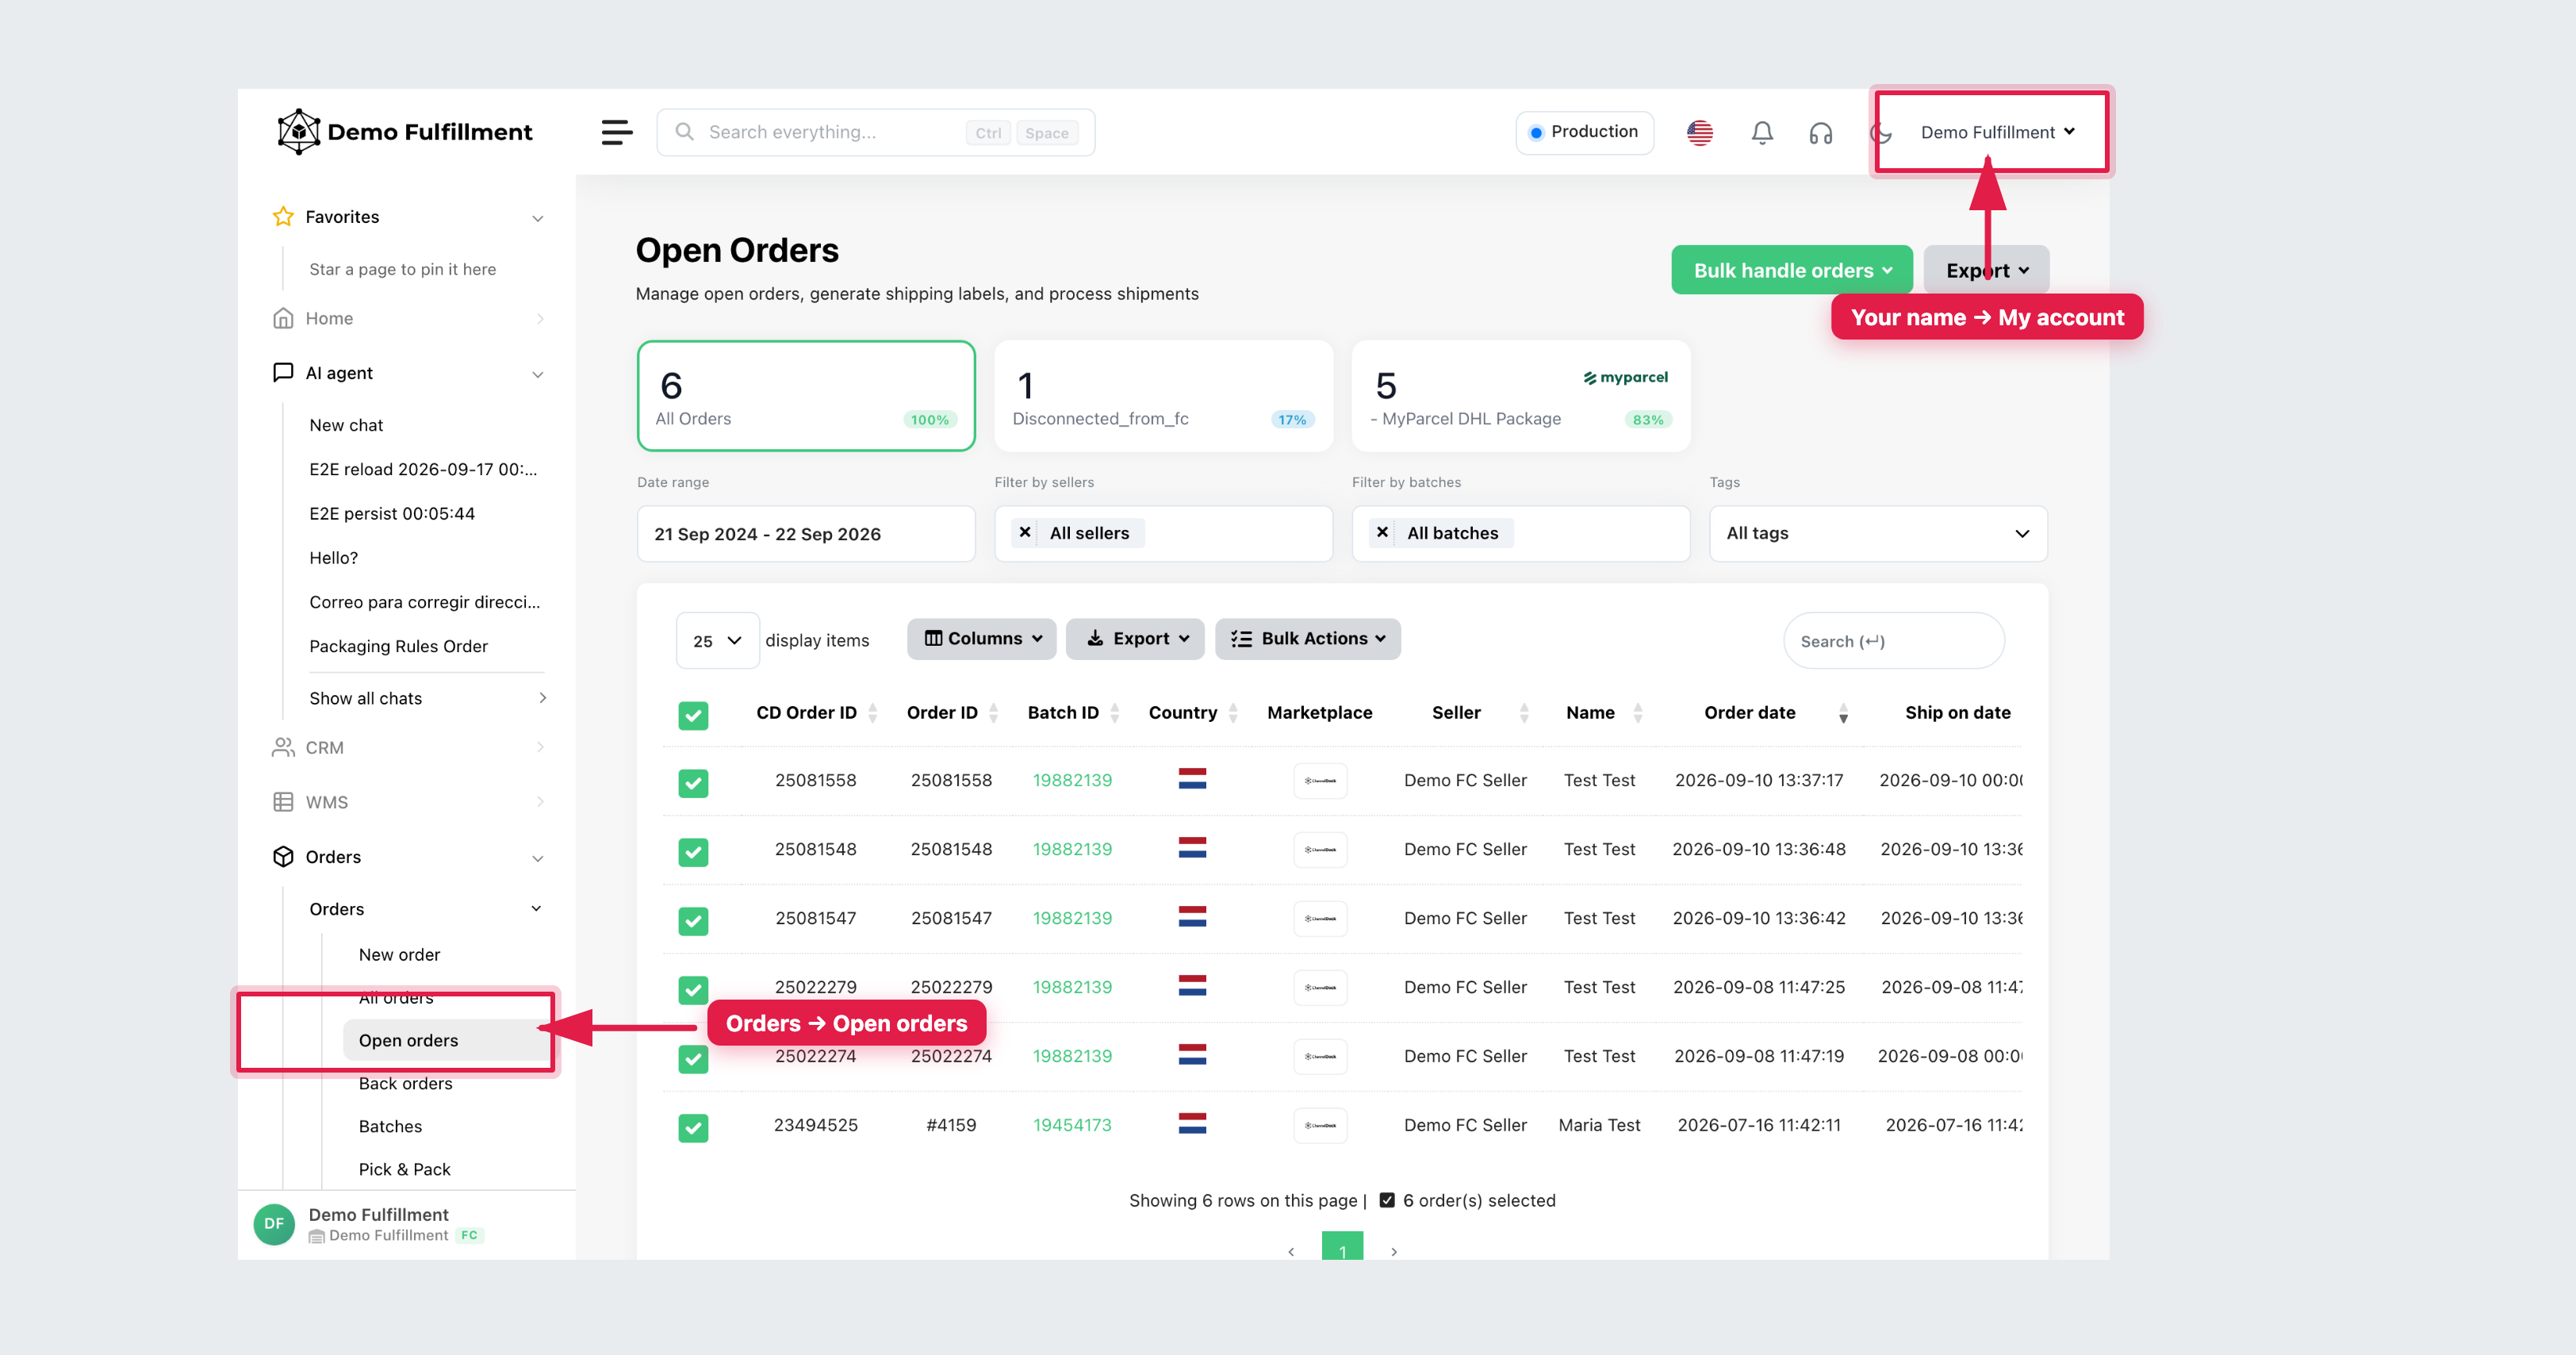Click the Favorites star icon
2576x1355 pixels.
[x=283, y=216]
